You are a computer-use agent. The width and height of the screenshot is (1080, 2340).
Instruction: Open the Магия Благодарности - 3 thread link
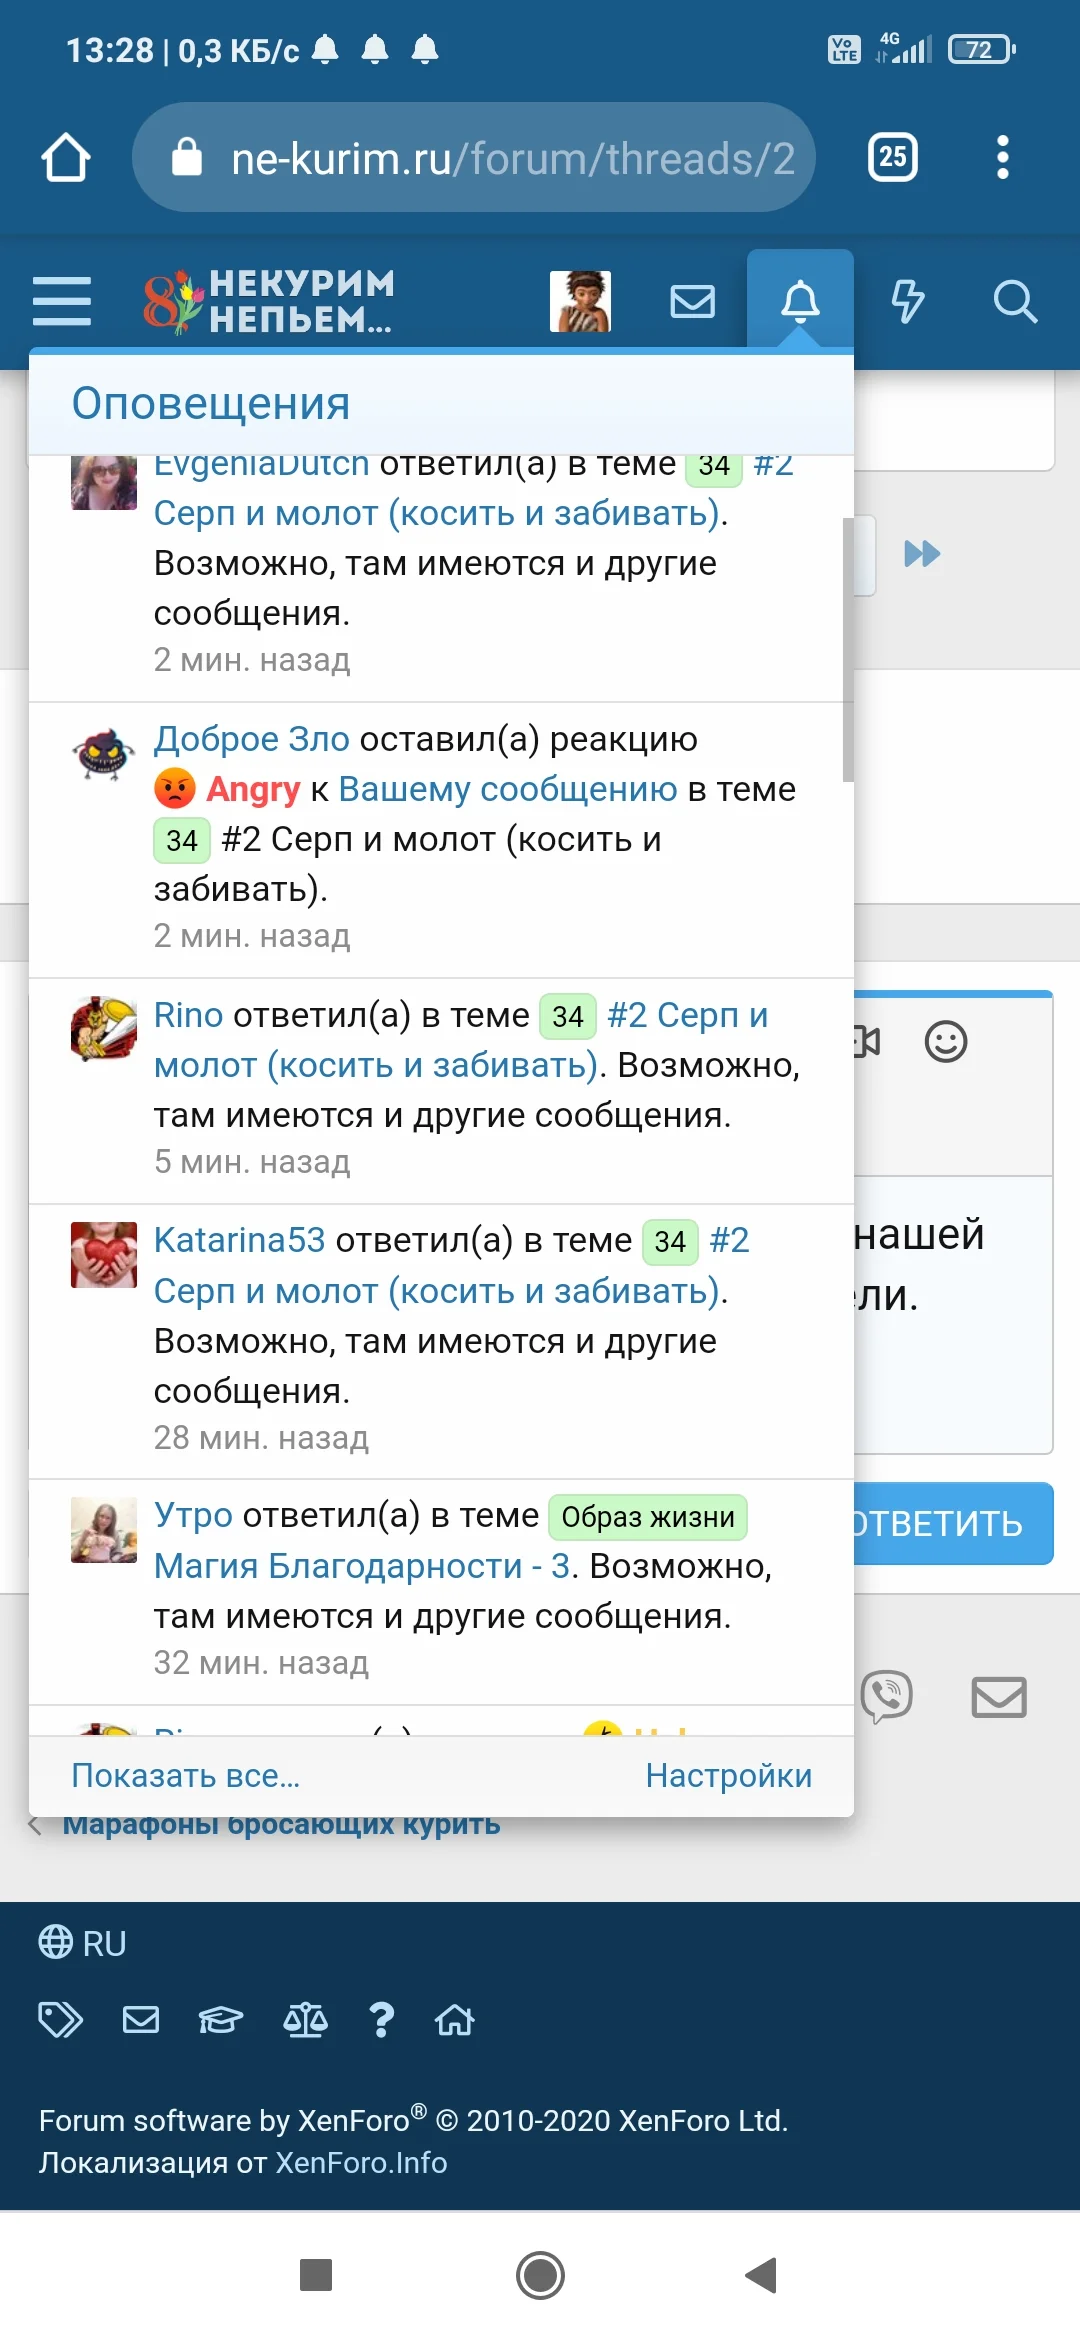(362, 1566)
